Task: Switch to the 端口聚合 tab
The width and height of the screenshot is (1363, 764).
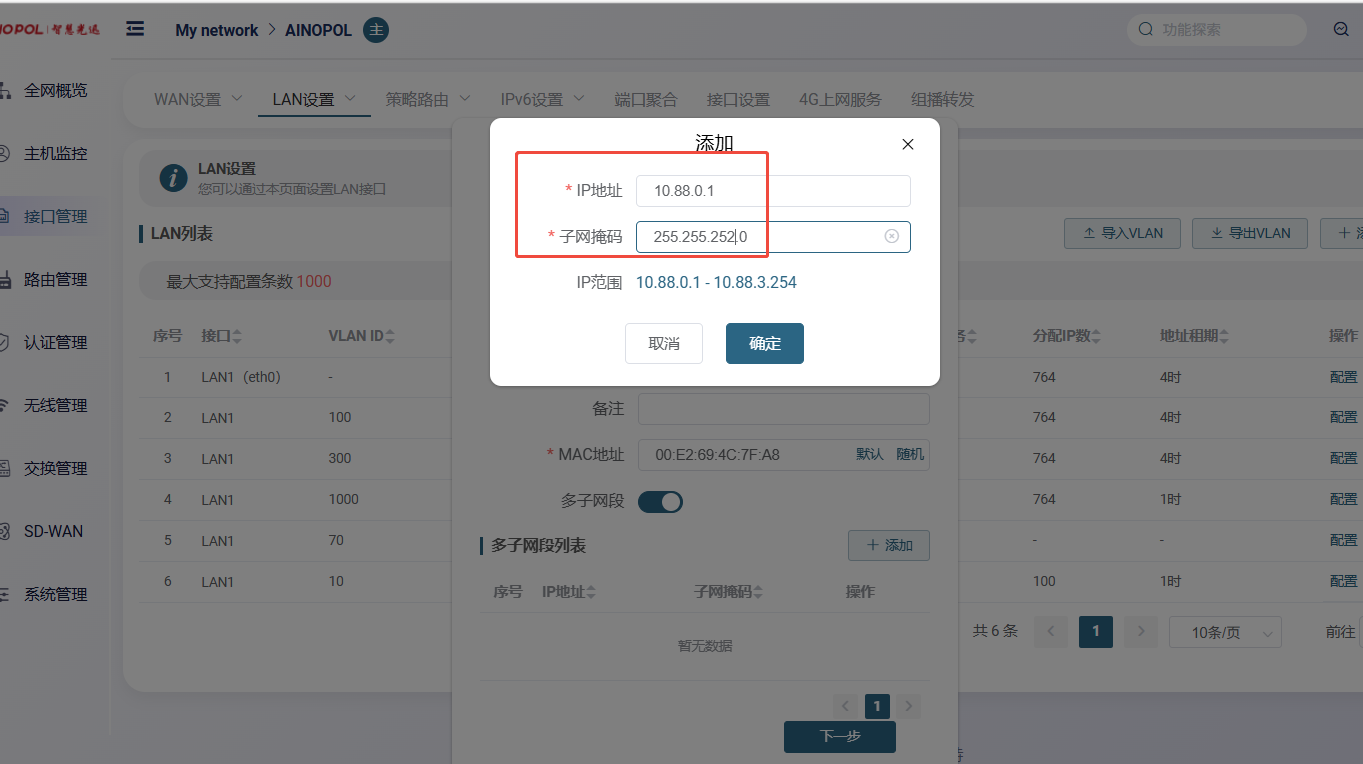Action: click(x=645, y=100)
